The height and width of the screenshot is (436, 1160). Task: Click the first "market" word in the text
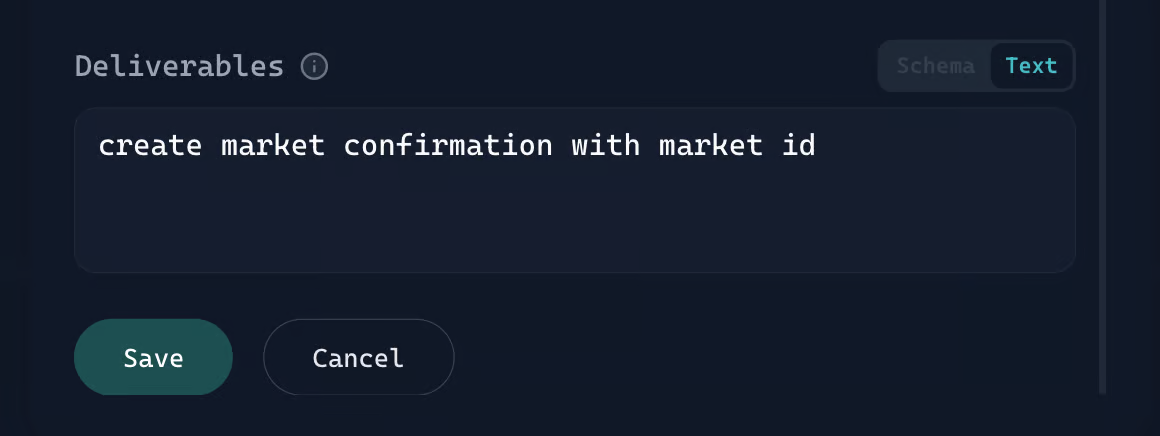272,146
